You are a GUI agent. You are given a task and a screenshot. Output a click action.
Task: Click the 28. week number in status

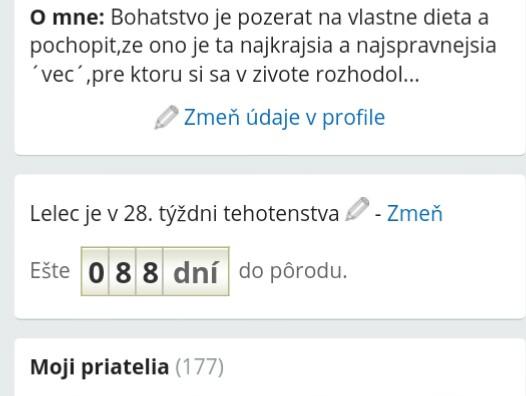point(138,214)
